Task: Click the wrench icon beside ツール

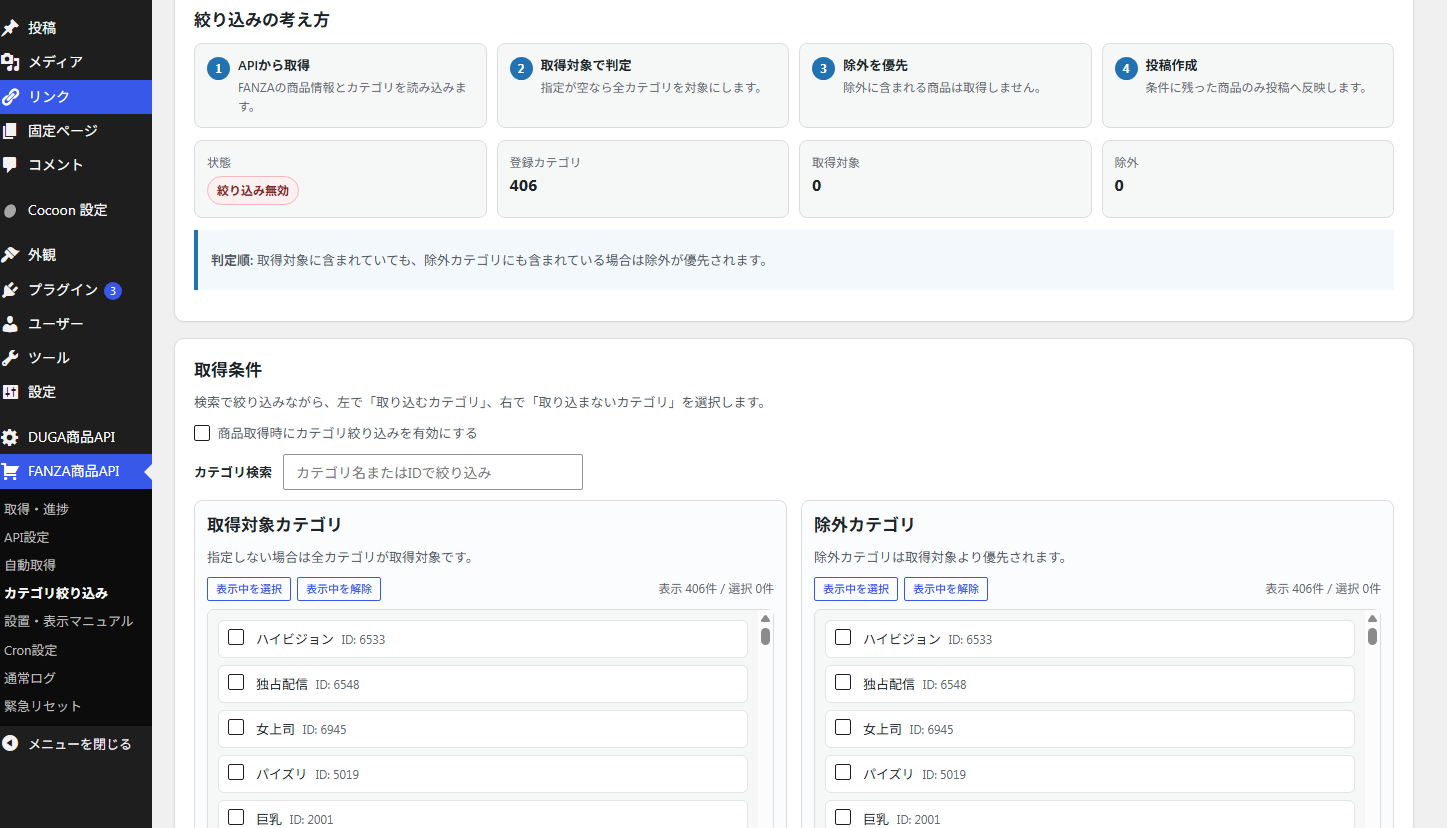Action: 10,358
